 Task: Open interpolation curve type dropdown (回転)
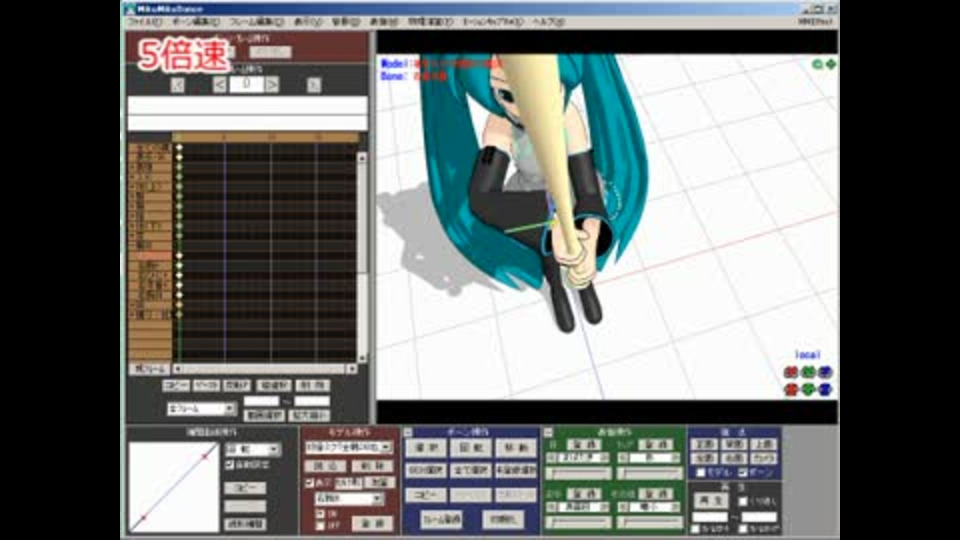pos(253,449)
